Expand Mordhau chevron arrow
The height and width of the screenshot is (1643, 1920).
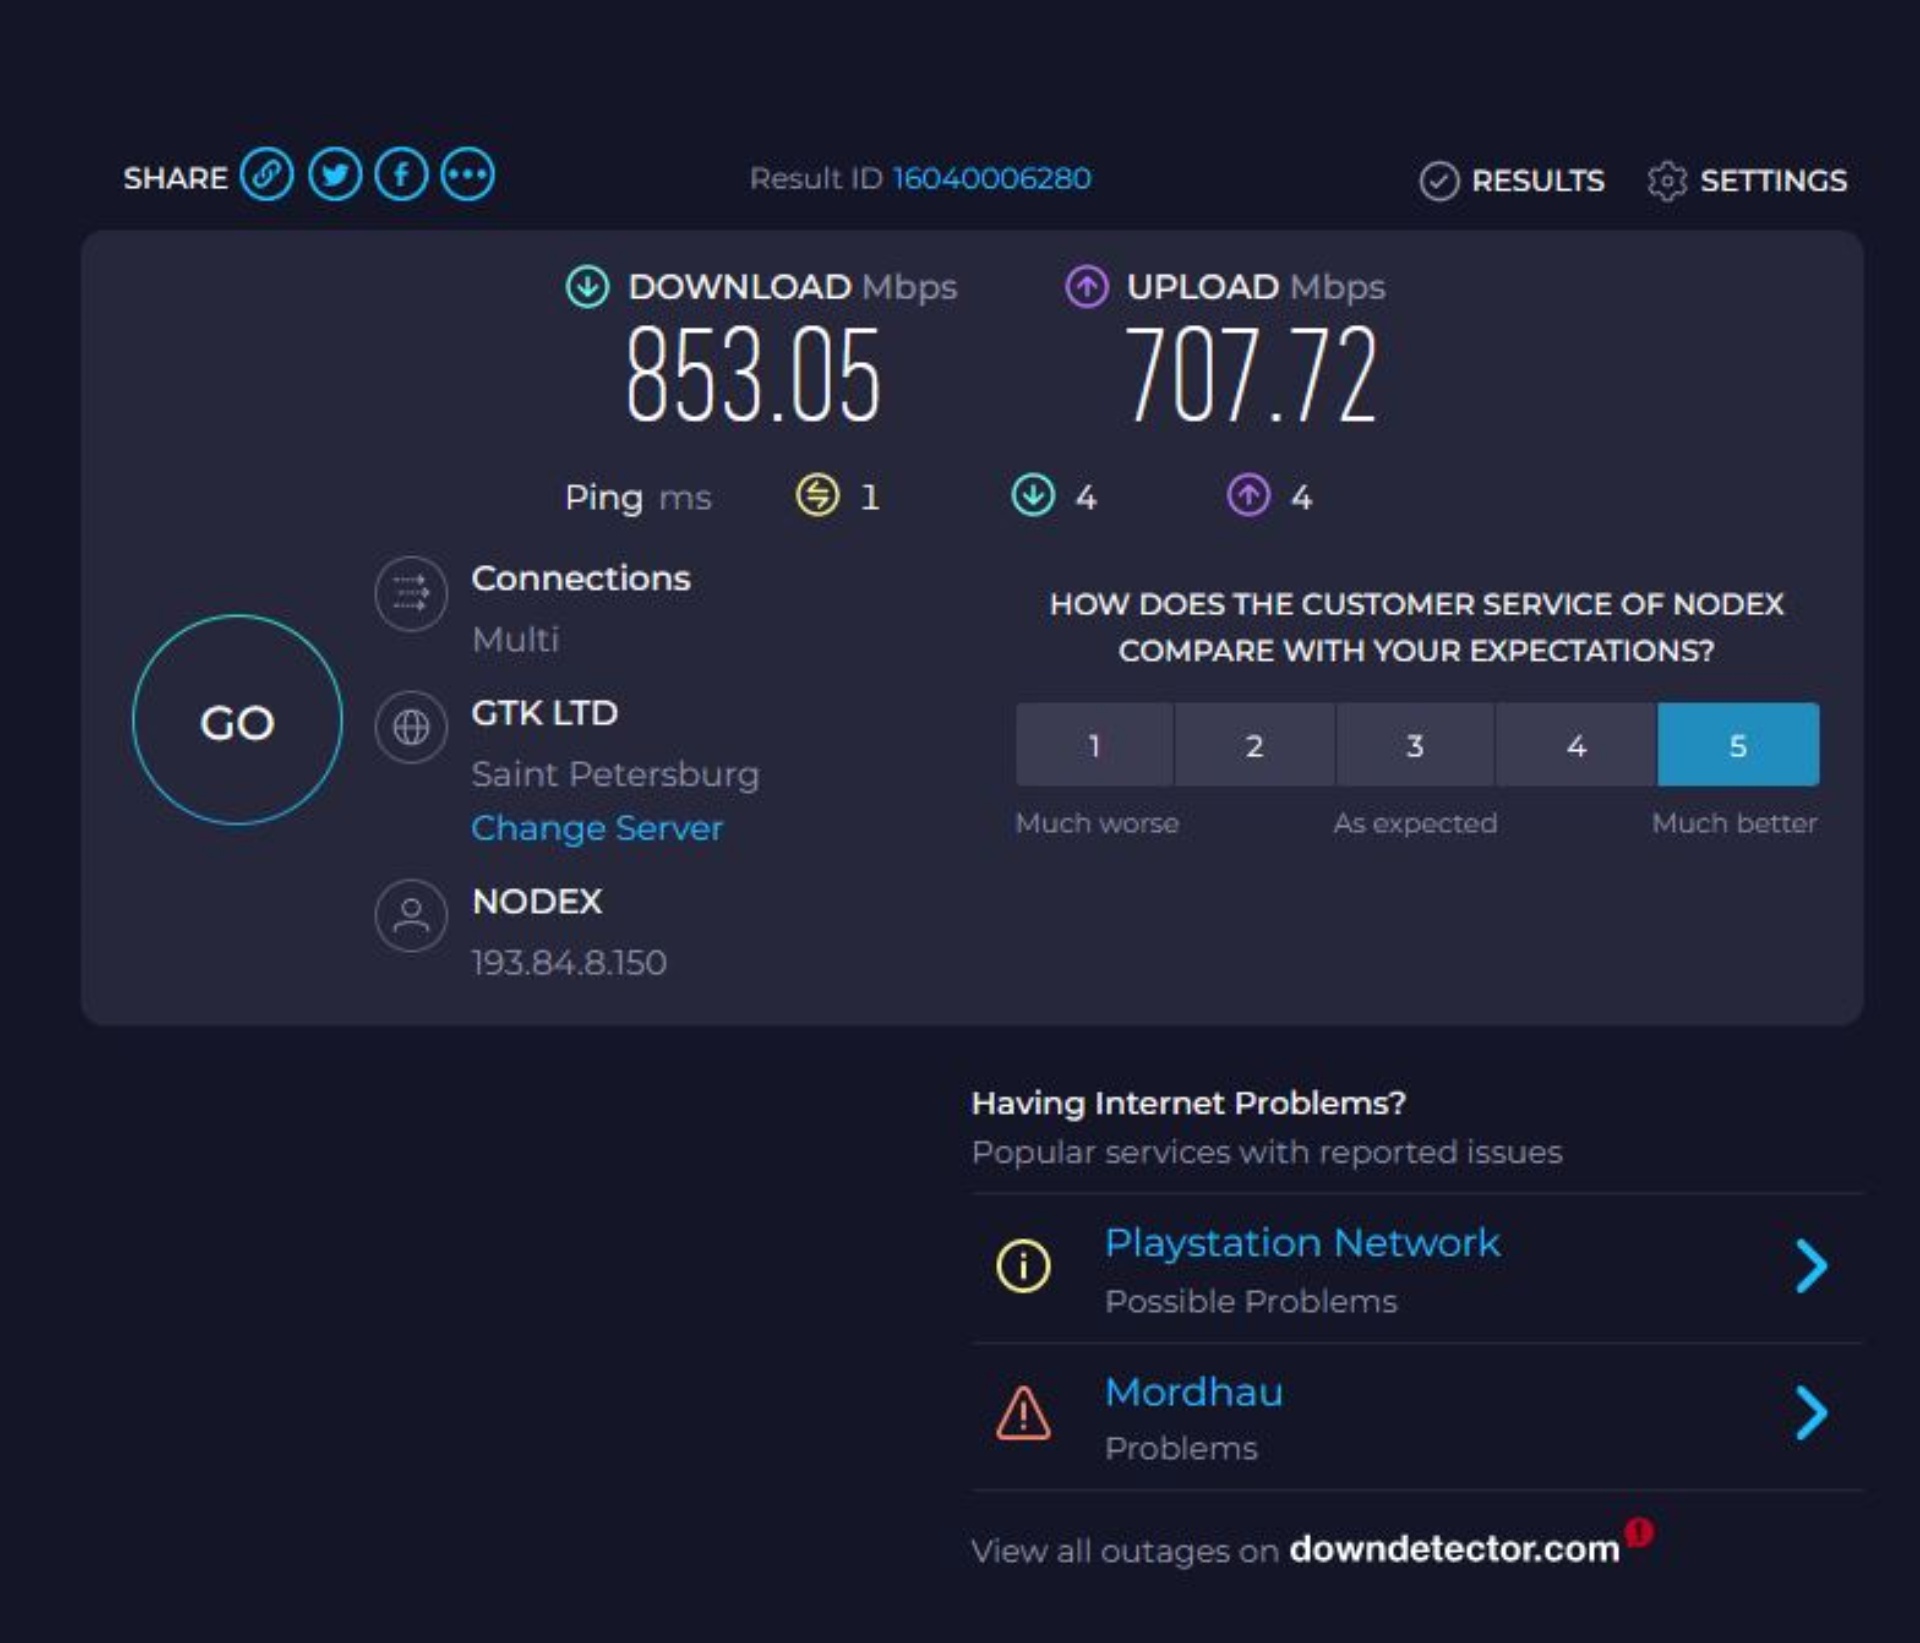[x=1811, y=1413]
